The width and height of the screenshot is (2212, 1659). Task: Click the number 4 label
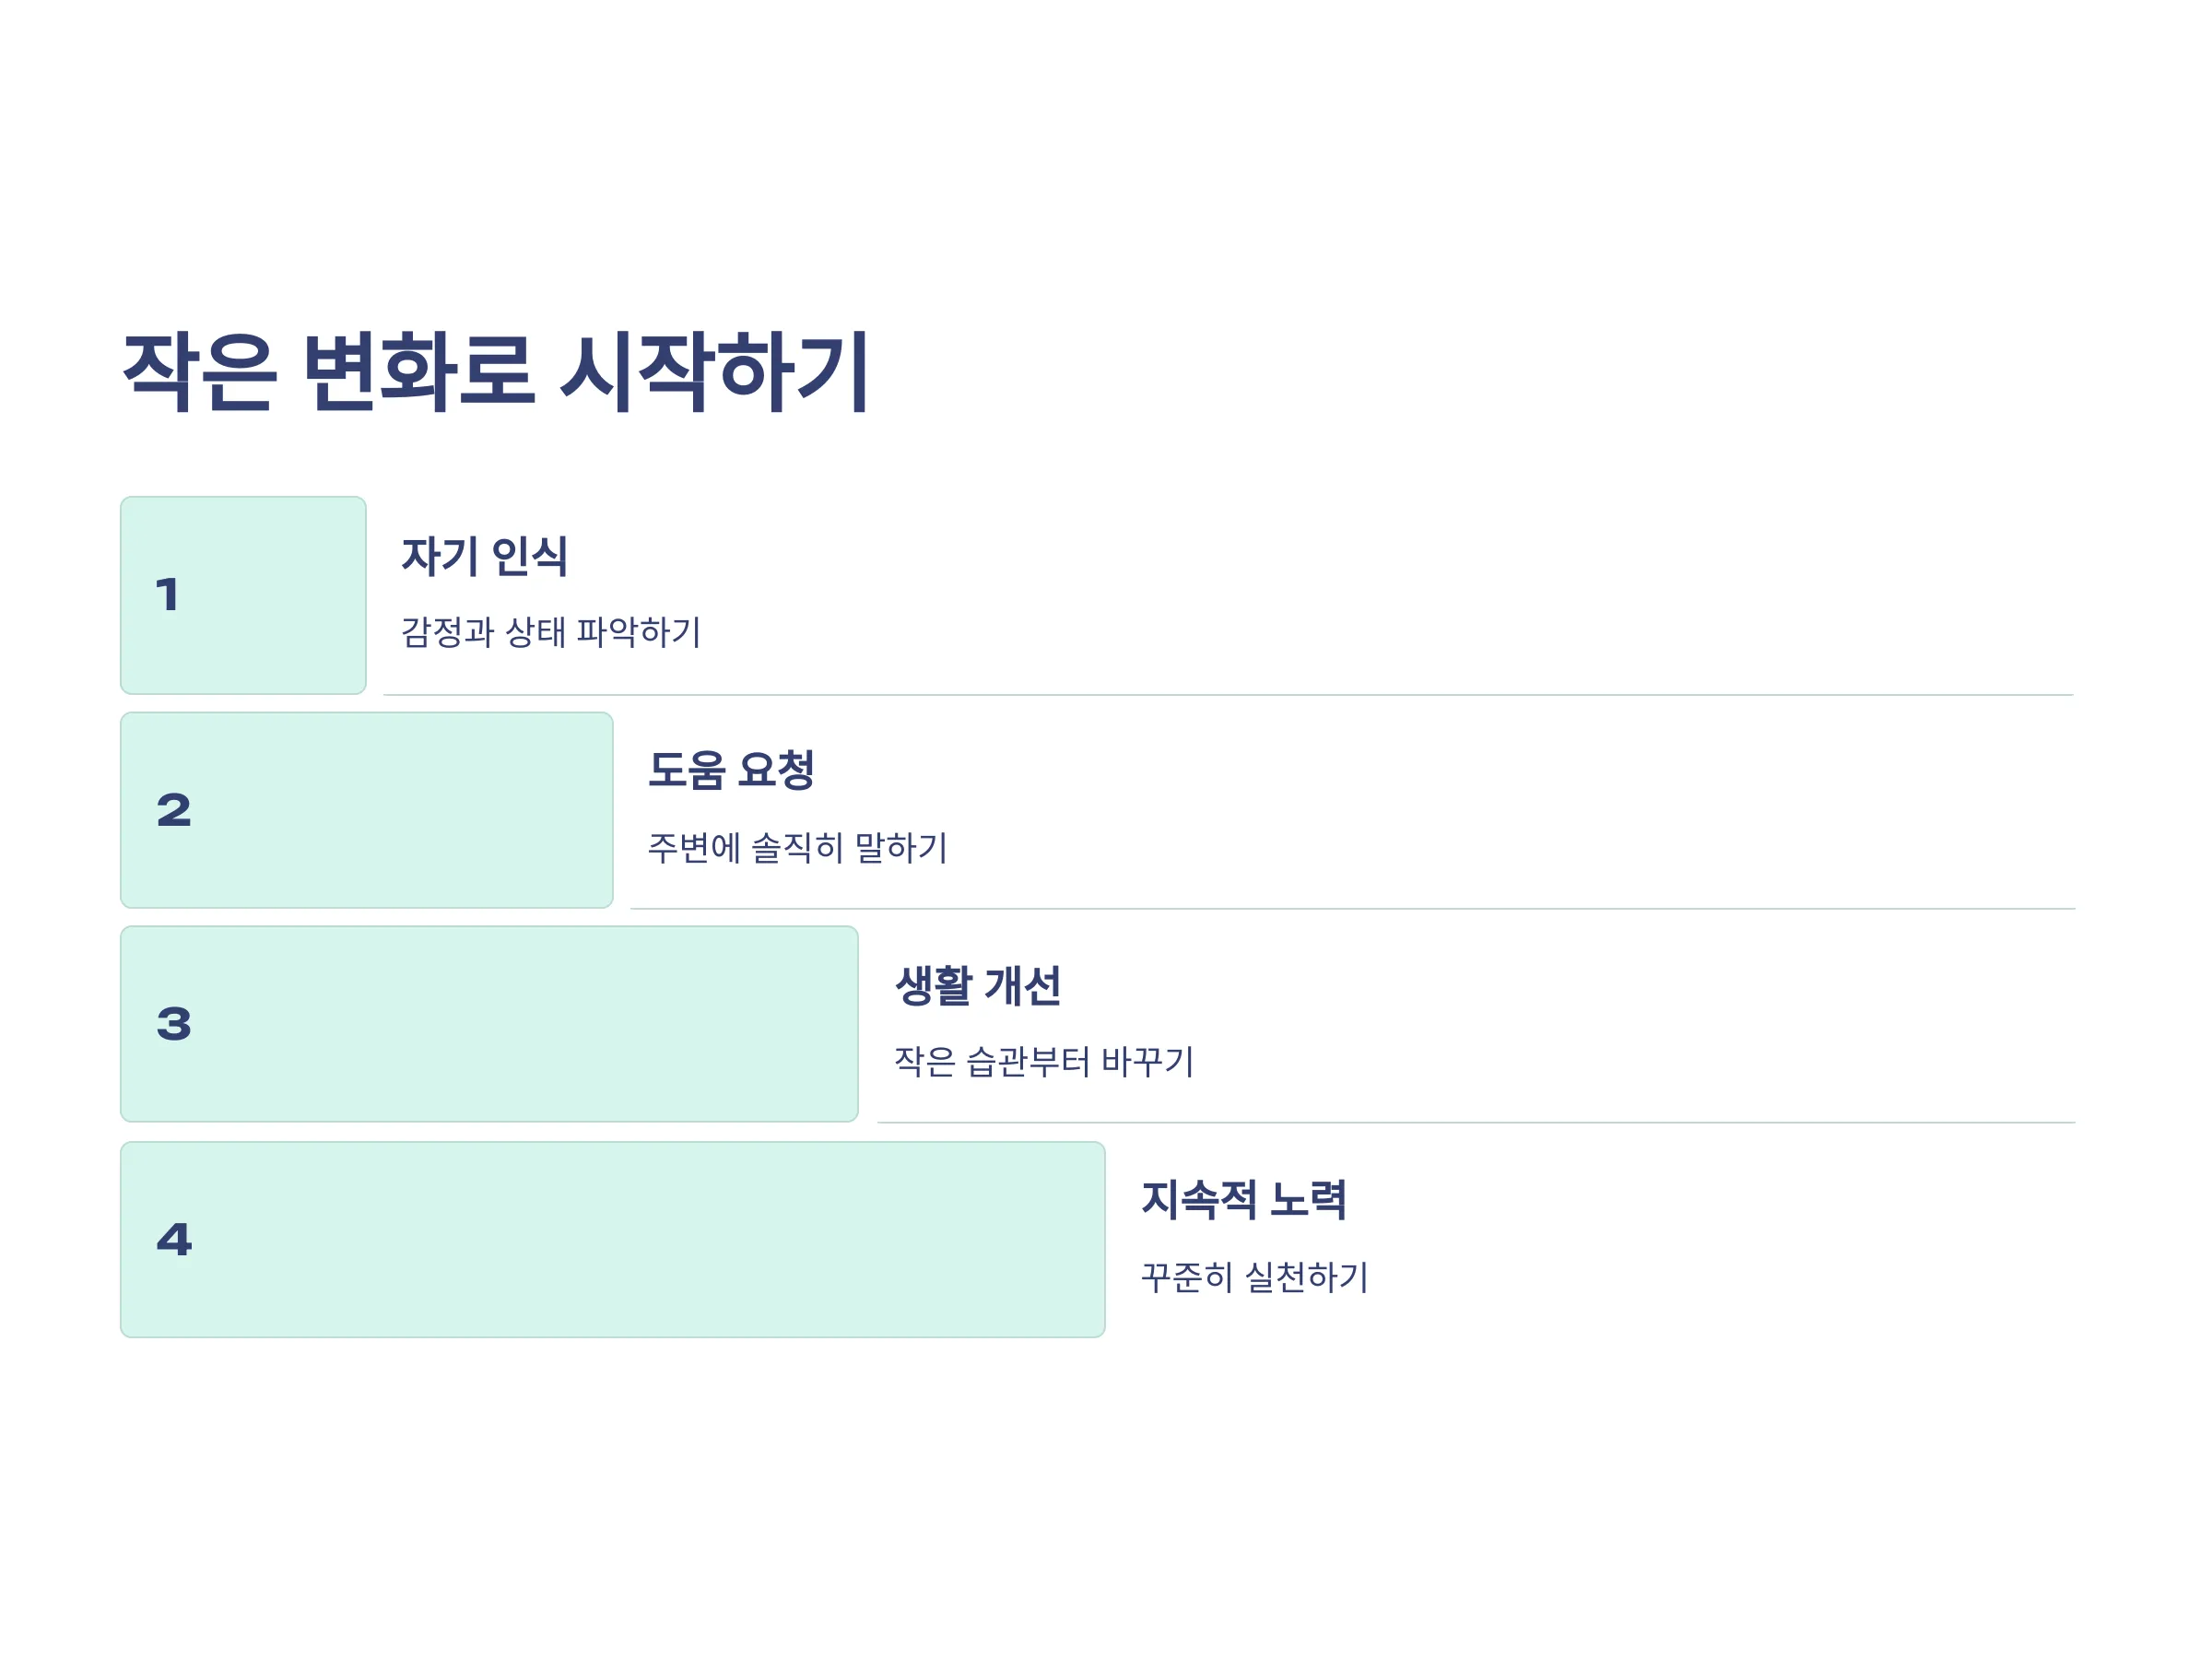[174, 1240]
